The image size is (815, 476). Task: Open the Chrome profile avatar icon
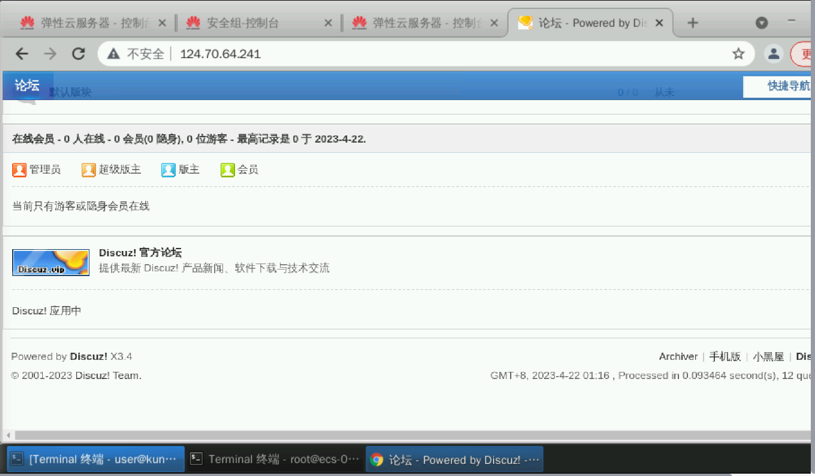pyautogui.click(x=773, y=54)
